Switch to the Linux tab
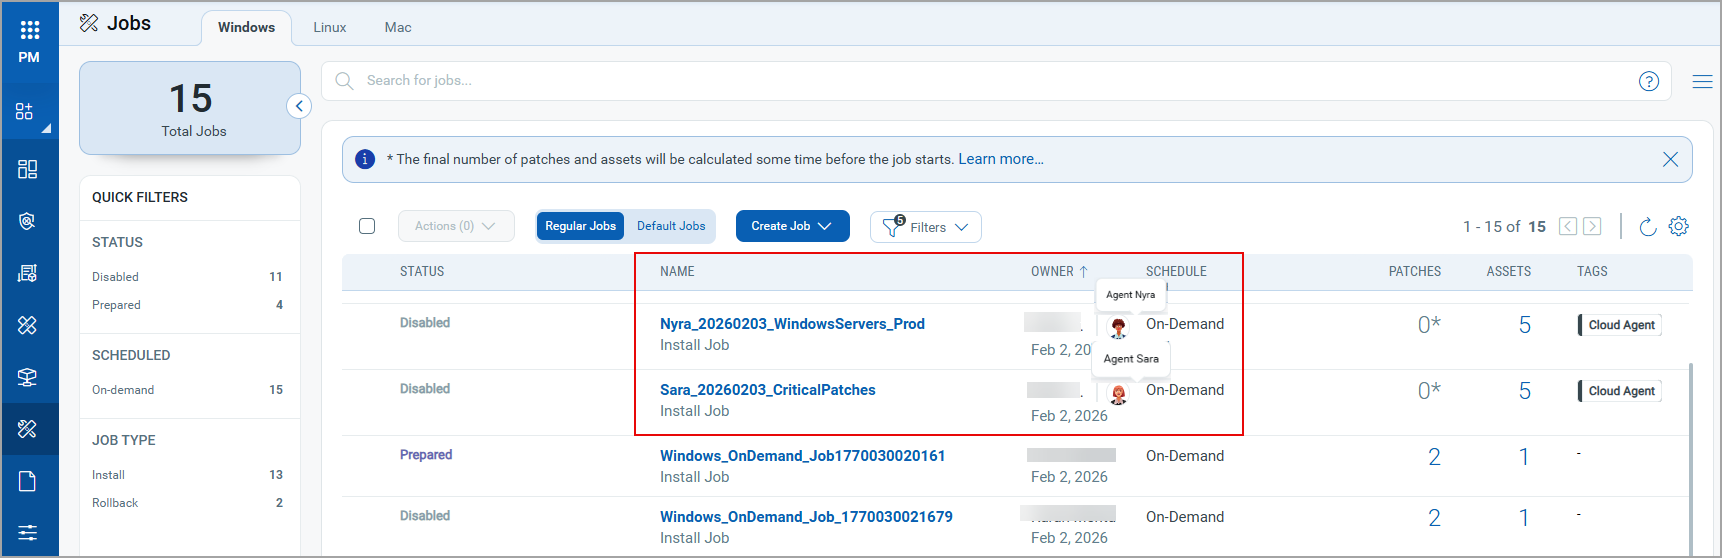Screen dimensions: 1722x558 click(x=329, y=28)
